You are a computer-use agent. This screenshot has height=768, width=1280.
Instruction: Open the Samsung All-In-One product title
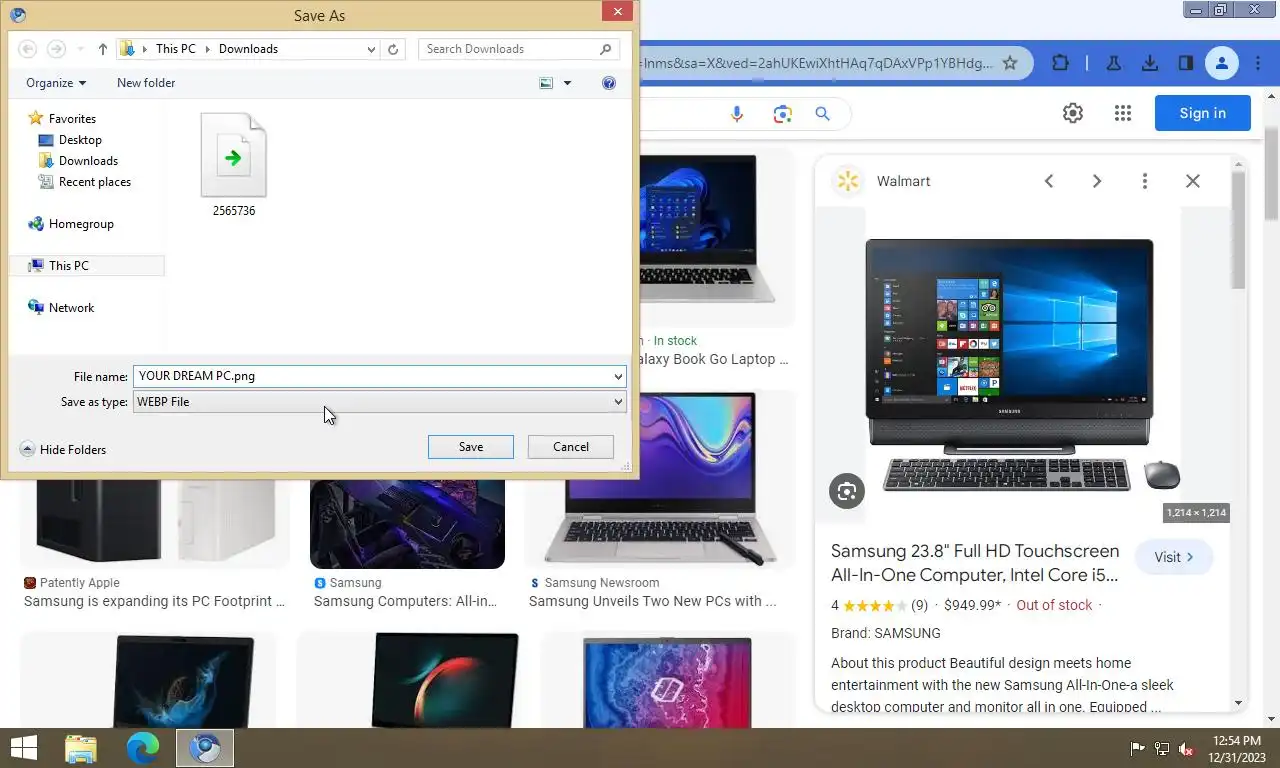pos(975,563)
